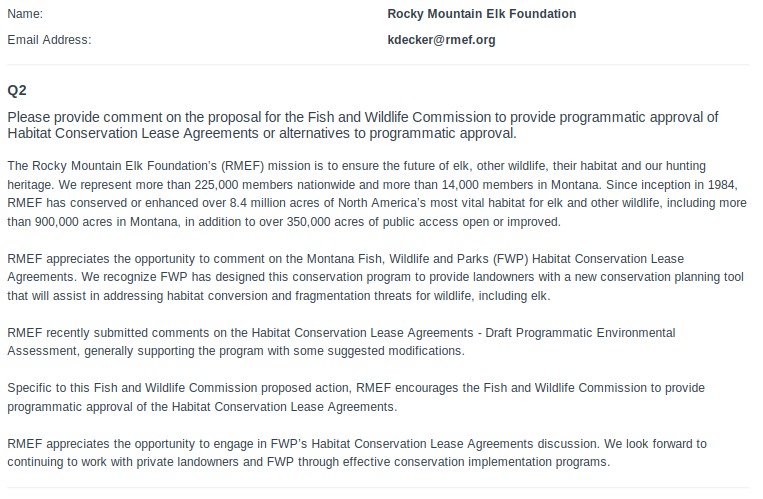The width and height of the screenshot is (763, 499).
Task: Click the paragraph starting 'RMEF appreciates the opportunity to engage'
Action: tap(357, 453)
